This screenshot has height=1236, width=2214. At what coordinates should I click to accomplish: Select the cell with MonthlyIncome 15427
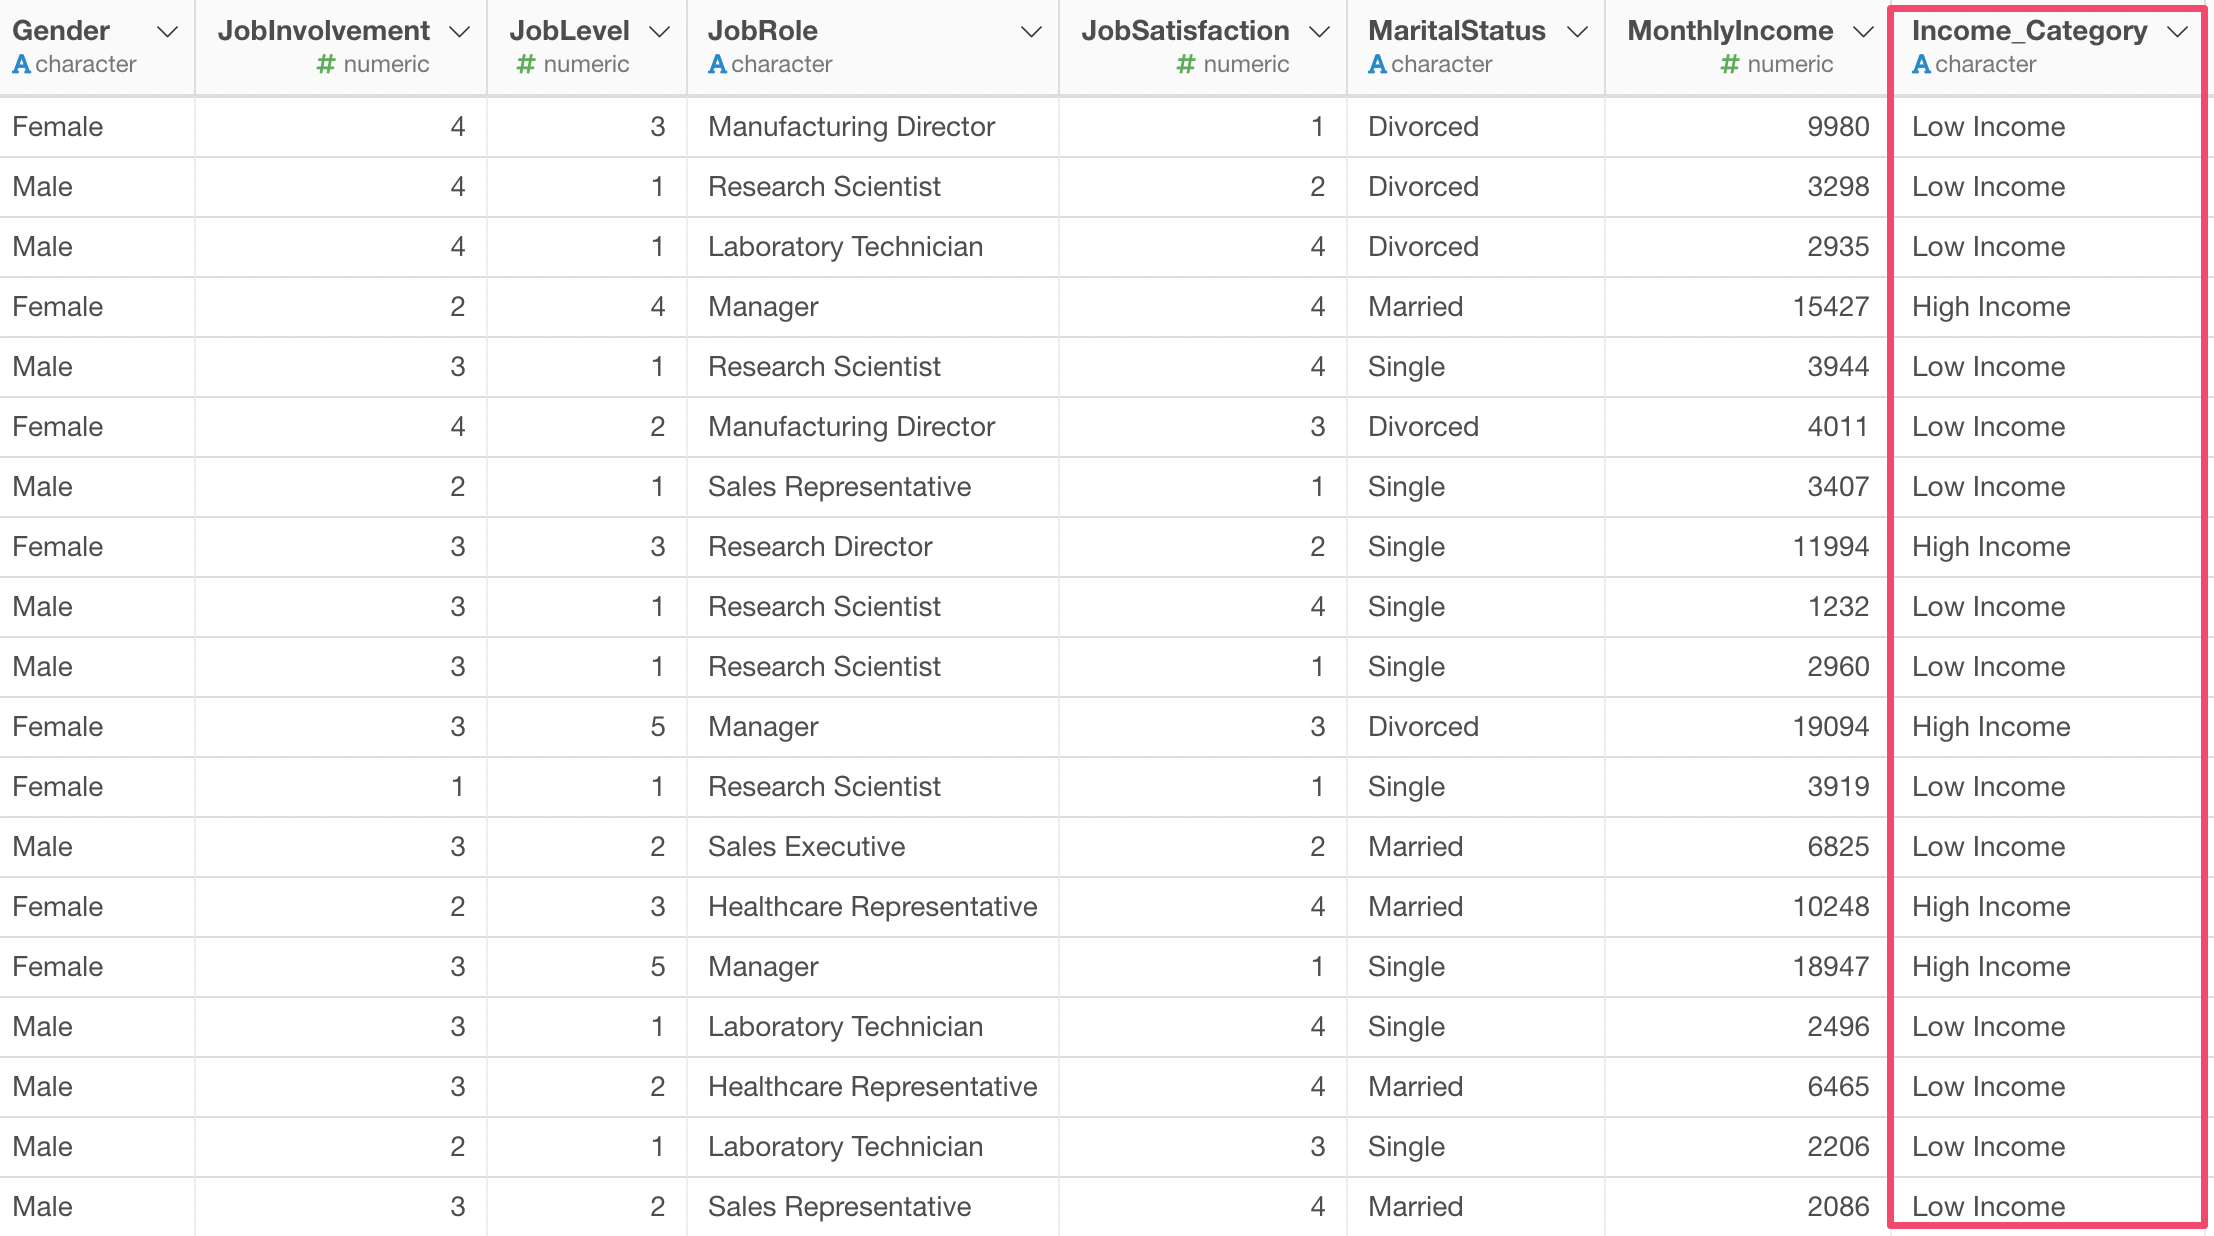tap(1747, 307)
